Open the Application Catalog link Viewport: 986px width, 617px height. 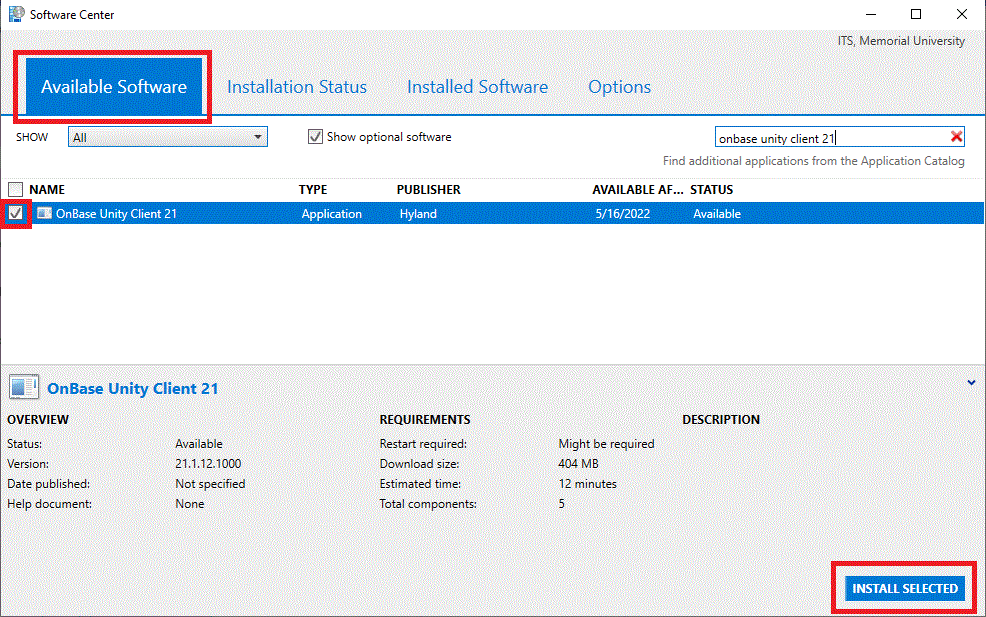(813, 161)
